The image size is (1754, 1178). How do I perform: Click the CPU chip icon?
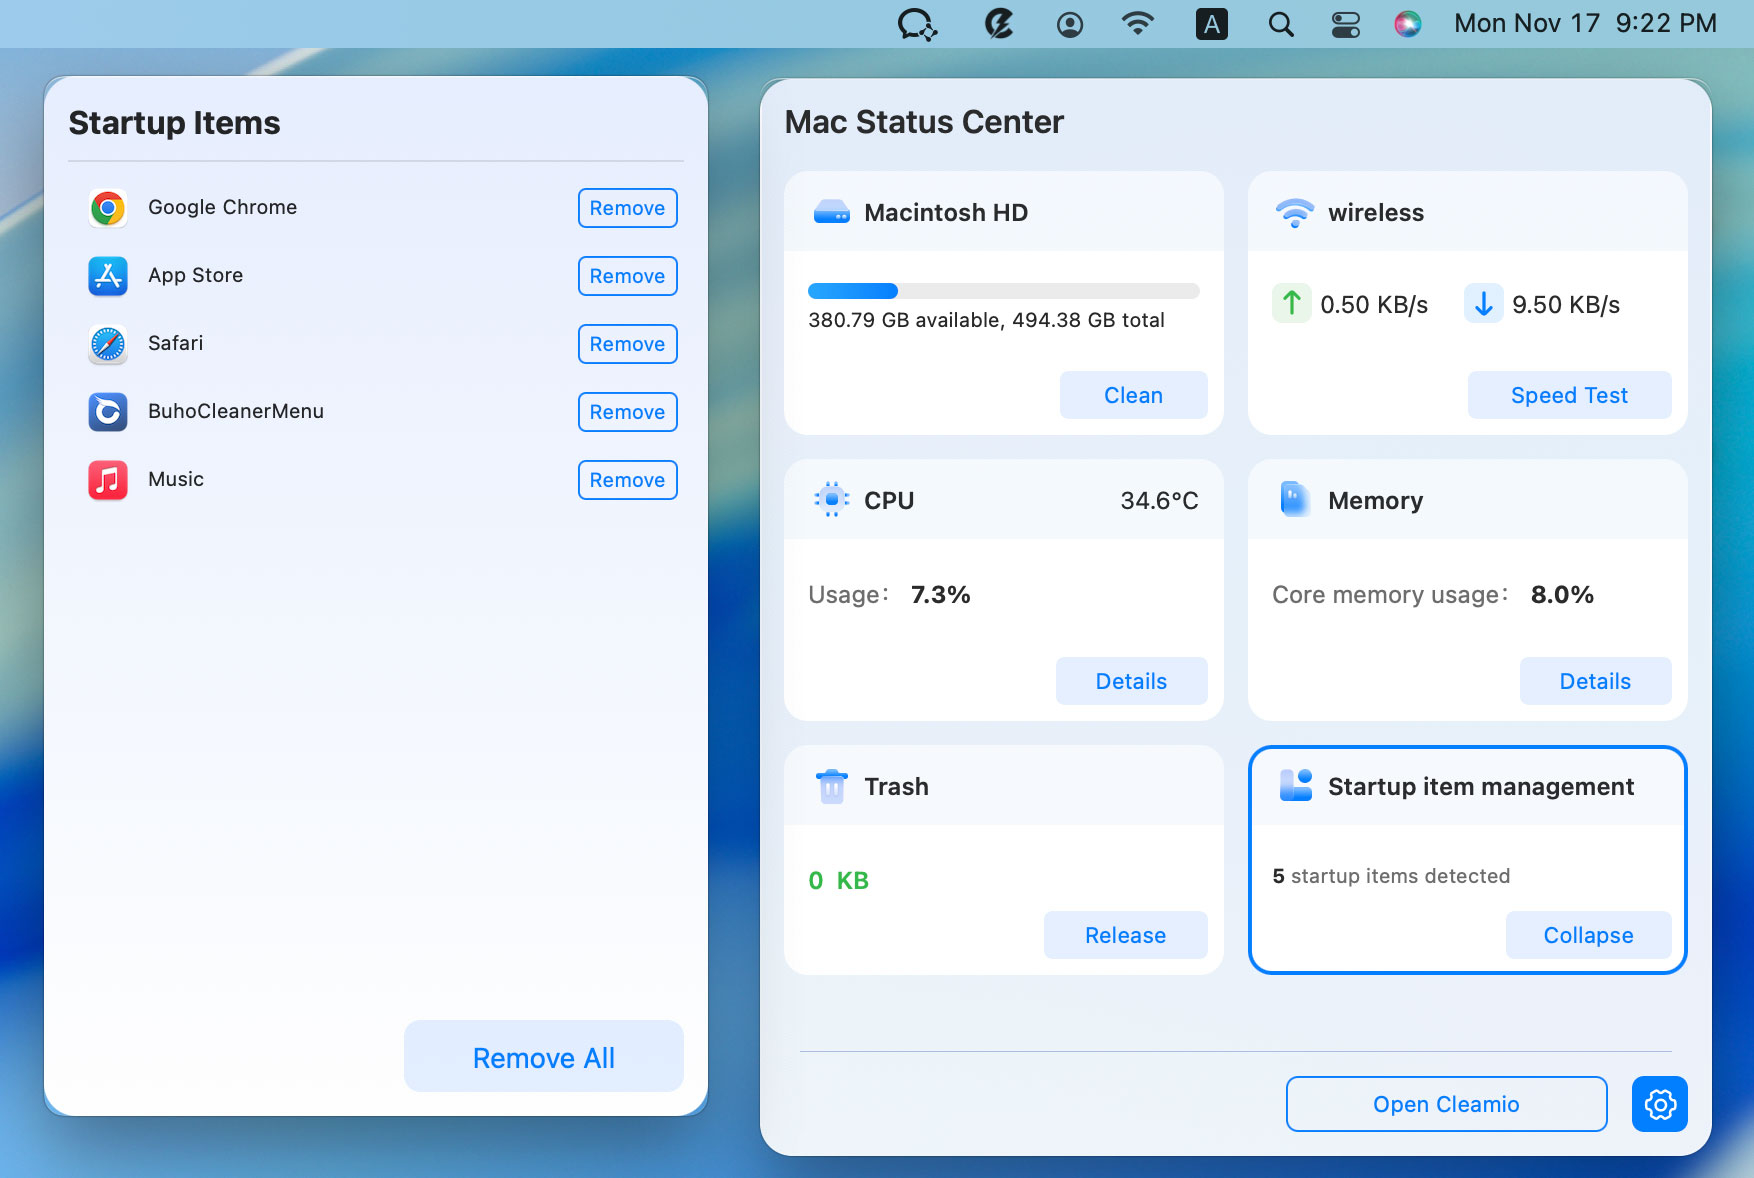(831, 500)
